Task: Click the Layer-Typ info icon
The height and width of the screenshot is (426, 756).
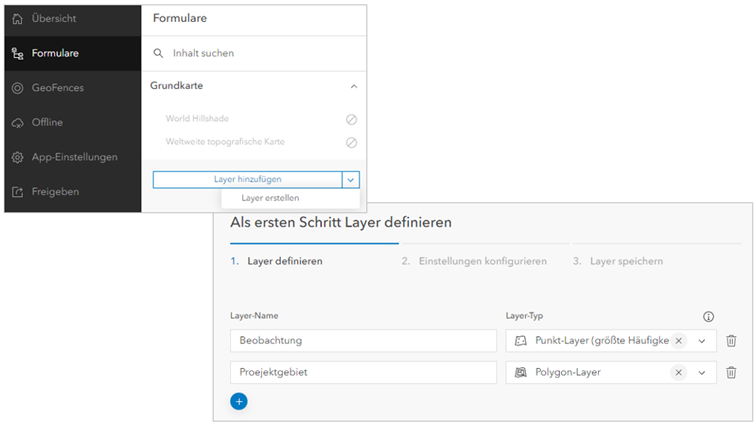Action: pos(708,317)
